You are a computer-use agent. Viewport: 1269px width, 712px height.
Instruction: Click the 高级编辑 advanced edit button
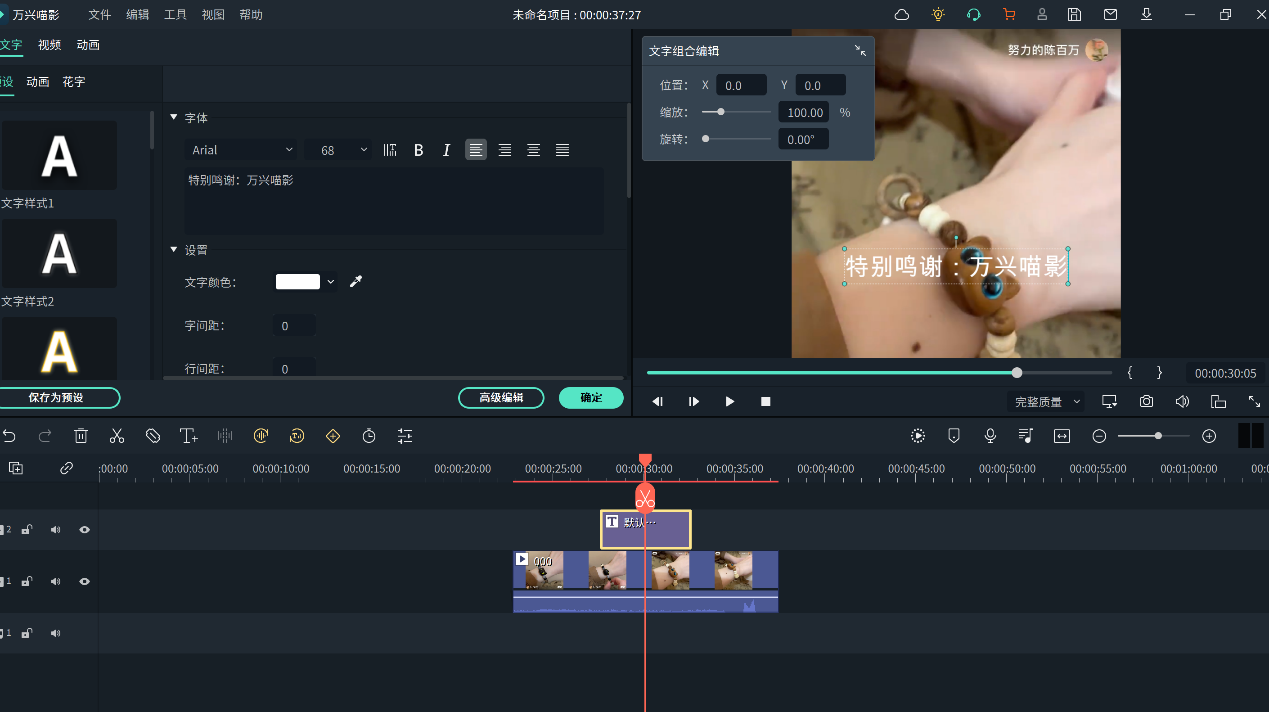(501, 397)
